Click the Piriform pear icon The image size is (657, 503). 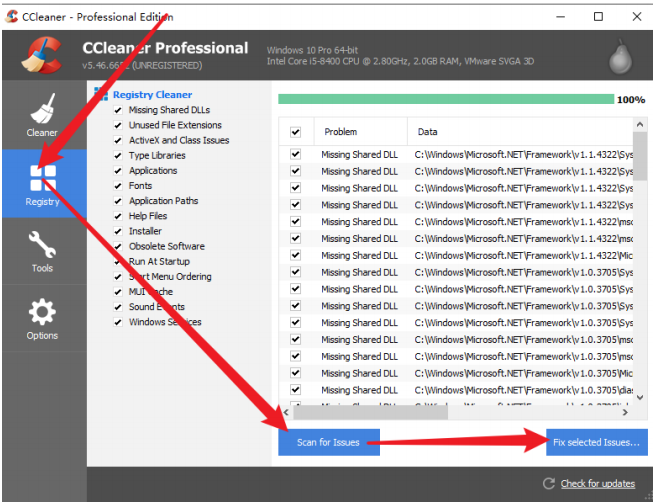click(620, 57)
